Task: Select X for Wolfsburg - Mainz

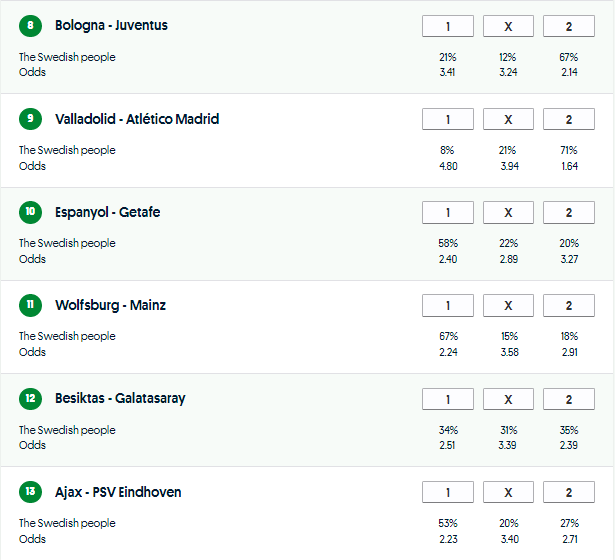Action: point(508,306)
